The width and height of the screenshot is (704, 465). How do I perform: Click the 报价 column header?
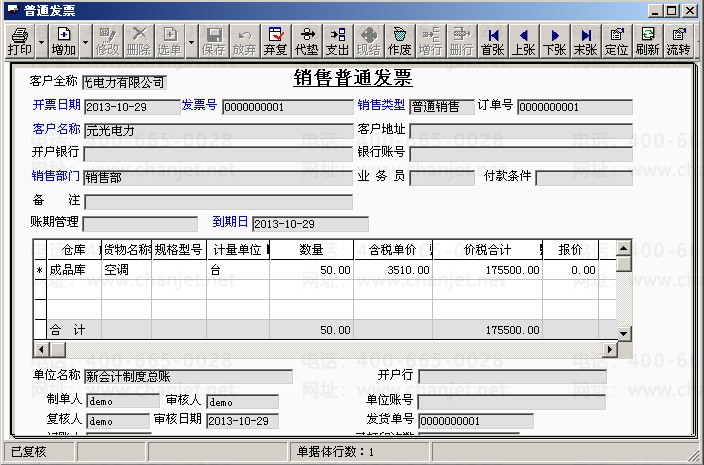571,250
